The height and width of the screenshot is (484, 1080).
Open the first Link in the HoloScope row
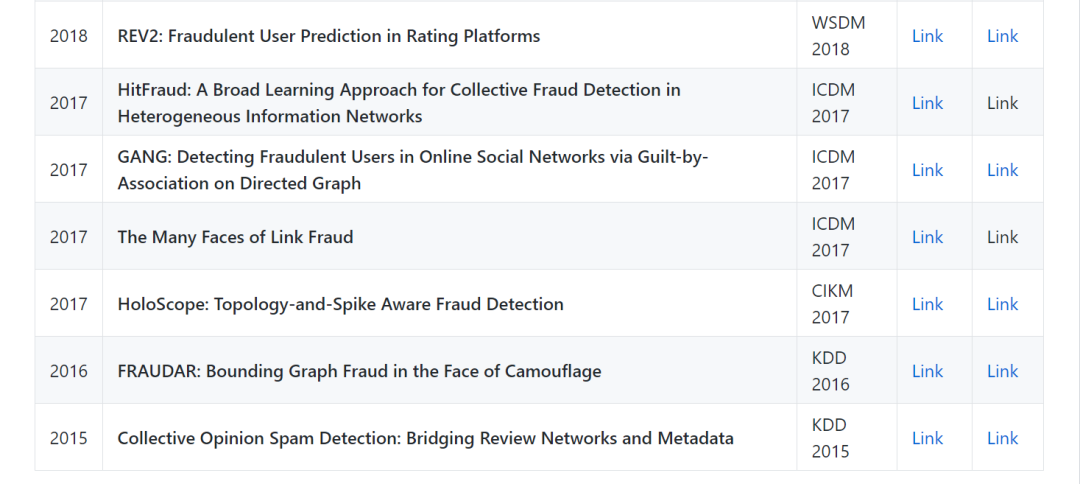(927, 304)
